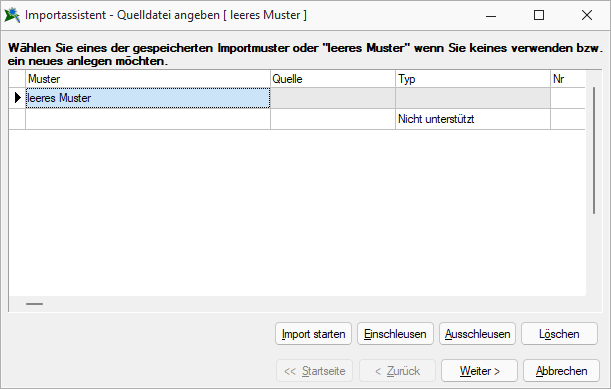Click the Quelle column header

tap(333, 79)
